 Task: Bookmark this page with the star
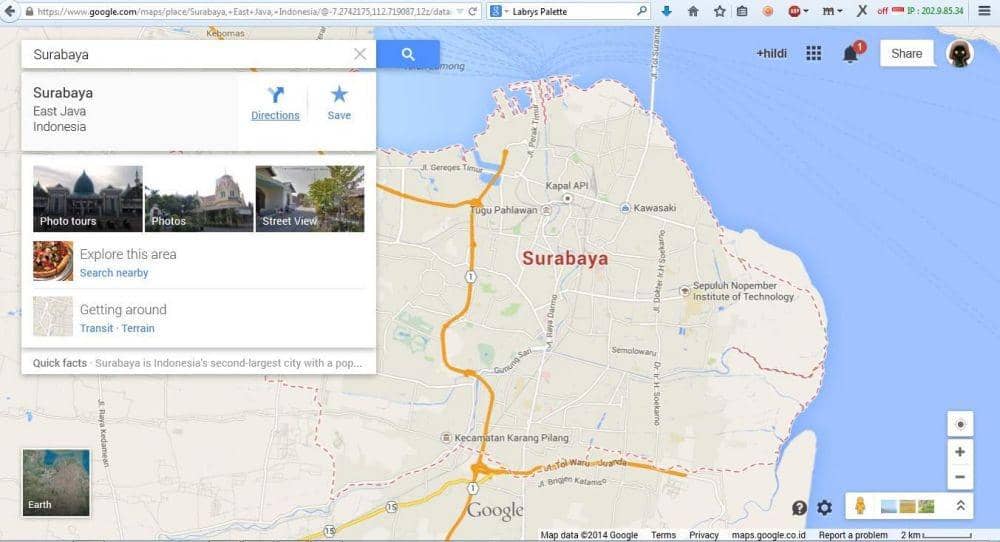point(719,11)
